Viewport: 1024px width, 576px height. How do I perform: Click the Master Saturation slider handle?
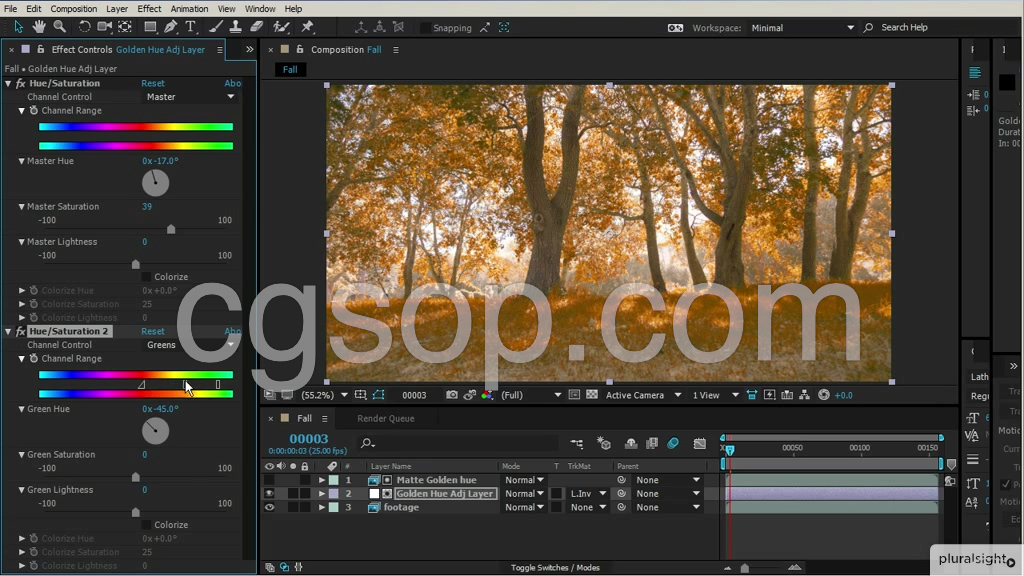(171, 229)
